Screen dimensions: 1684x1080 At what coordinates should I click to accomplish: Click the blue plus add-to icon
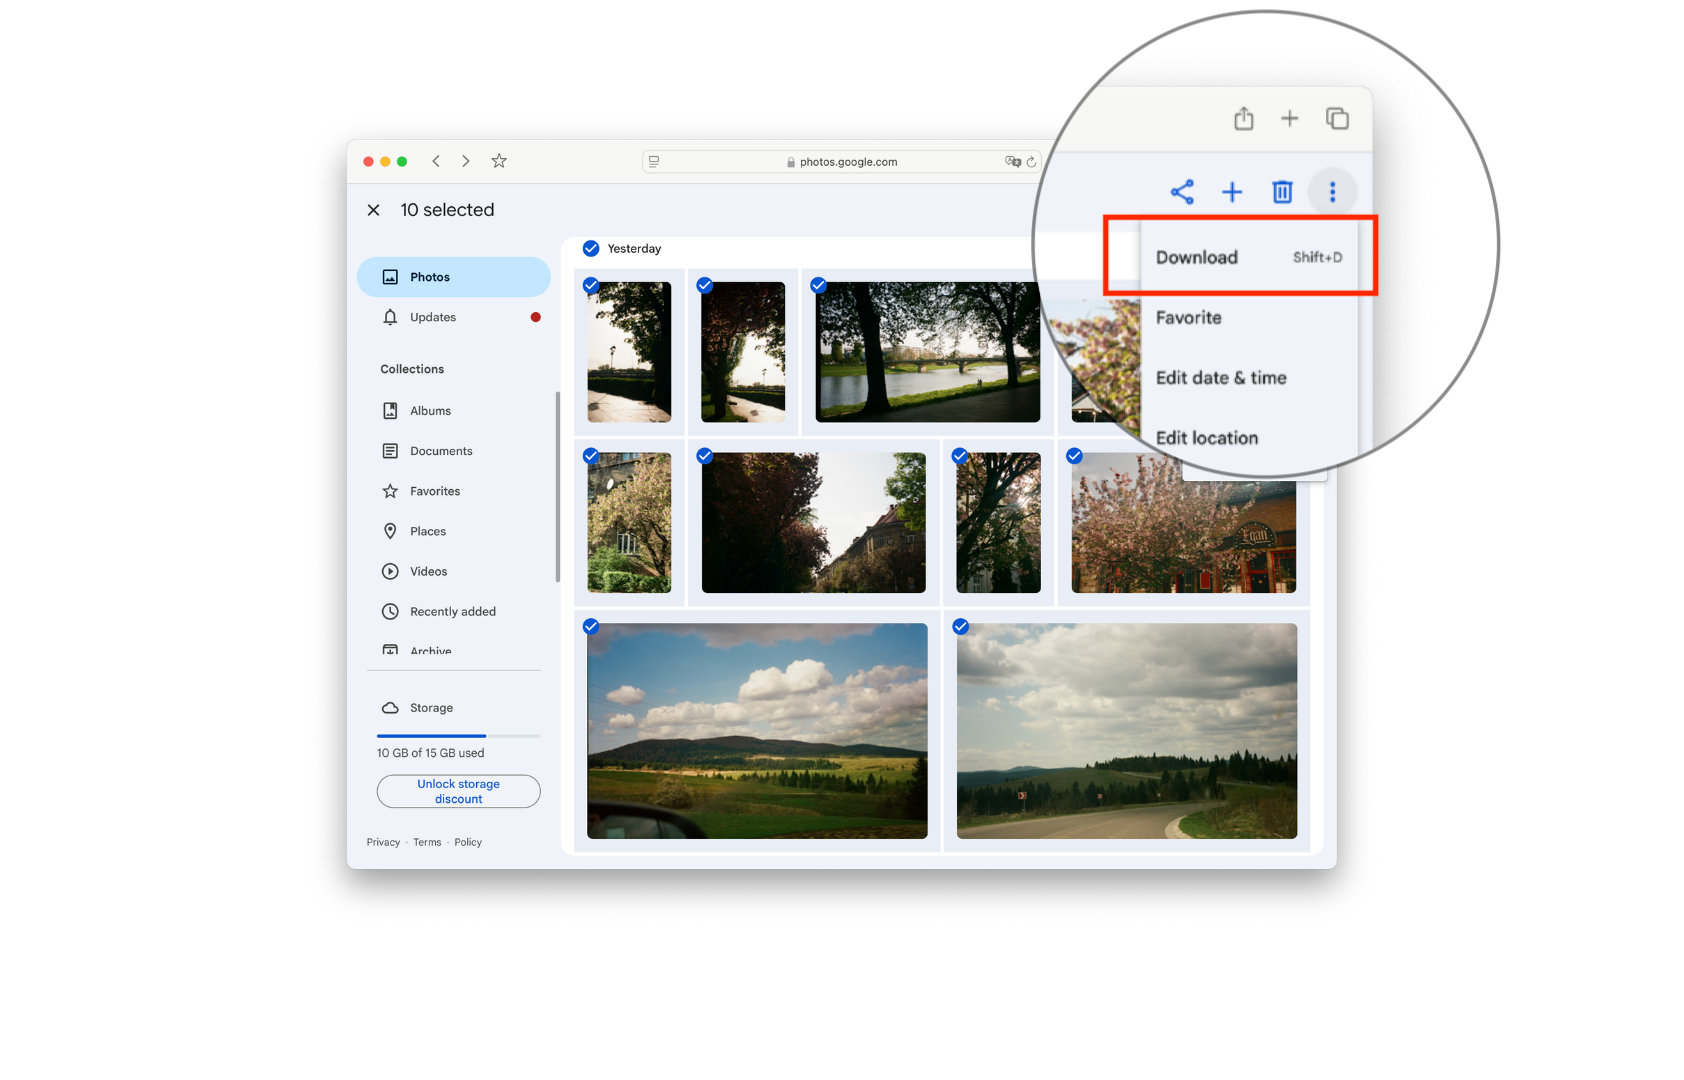pos(1232,192)
